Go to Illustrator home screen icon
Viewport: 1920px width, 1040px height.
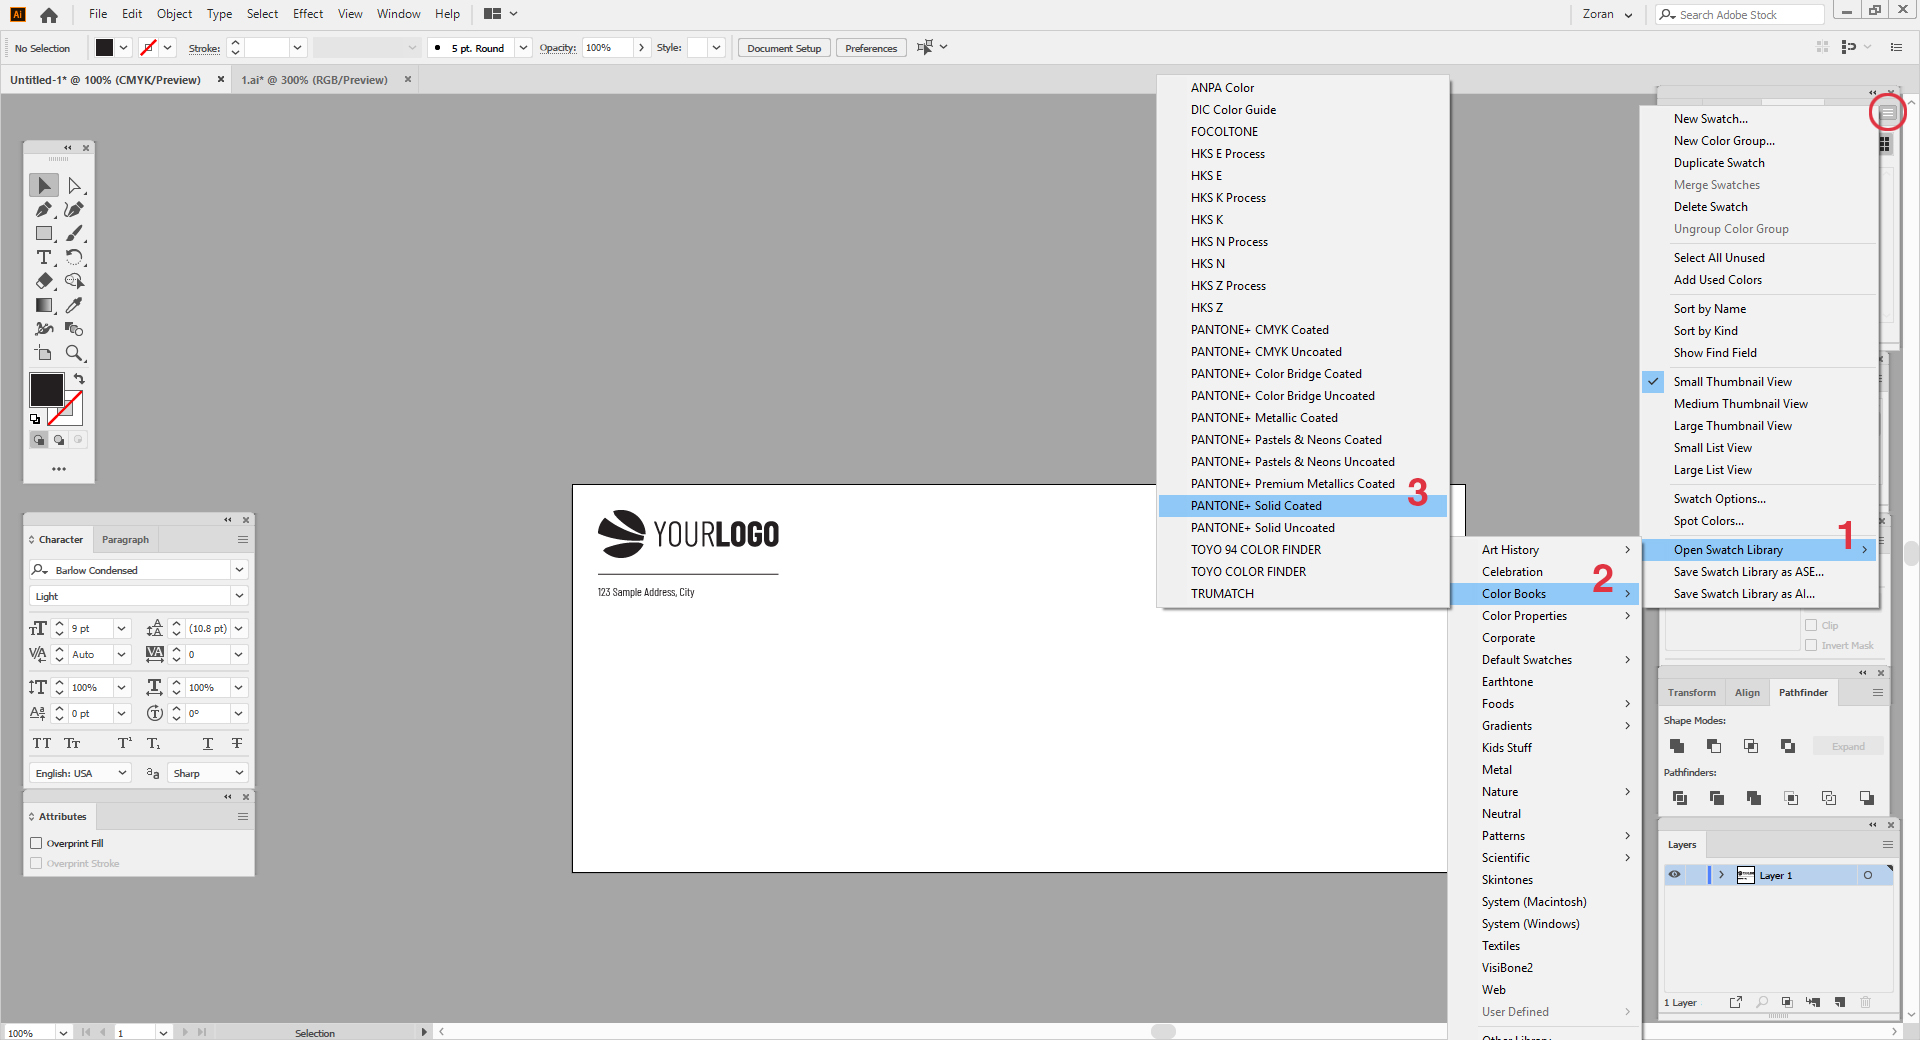49,15
